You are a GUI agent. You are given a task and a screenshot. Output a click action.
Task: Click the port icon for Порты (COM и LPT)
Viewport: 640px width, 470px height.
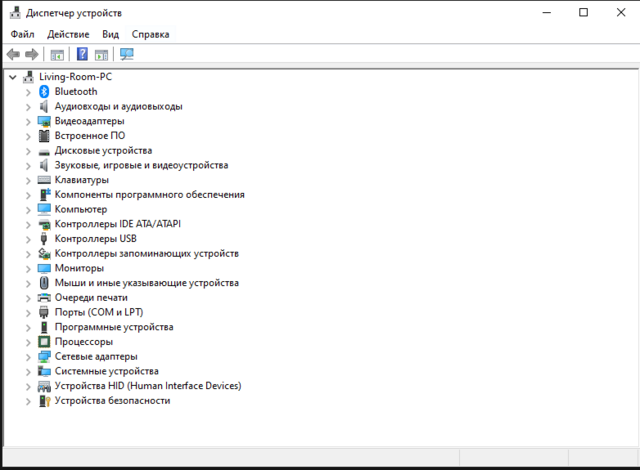click(44, 313)
